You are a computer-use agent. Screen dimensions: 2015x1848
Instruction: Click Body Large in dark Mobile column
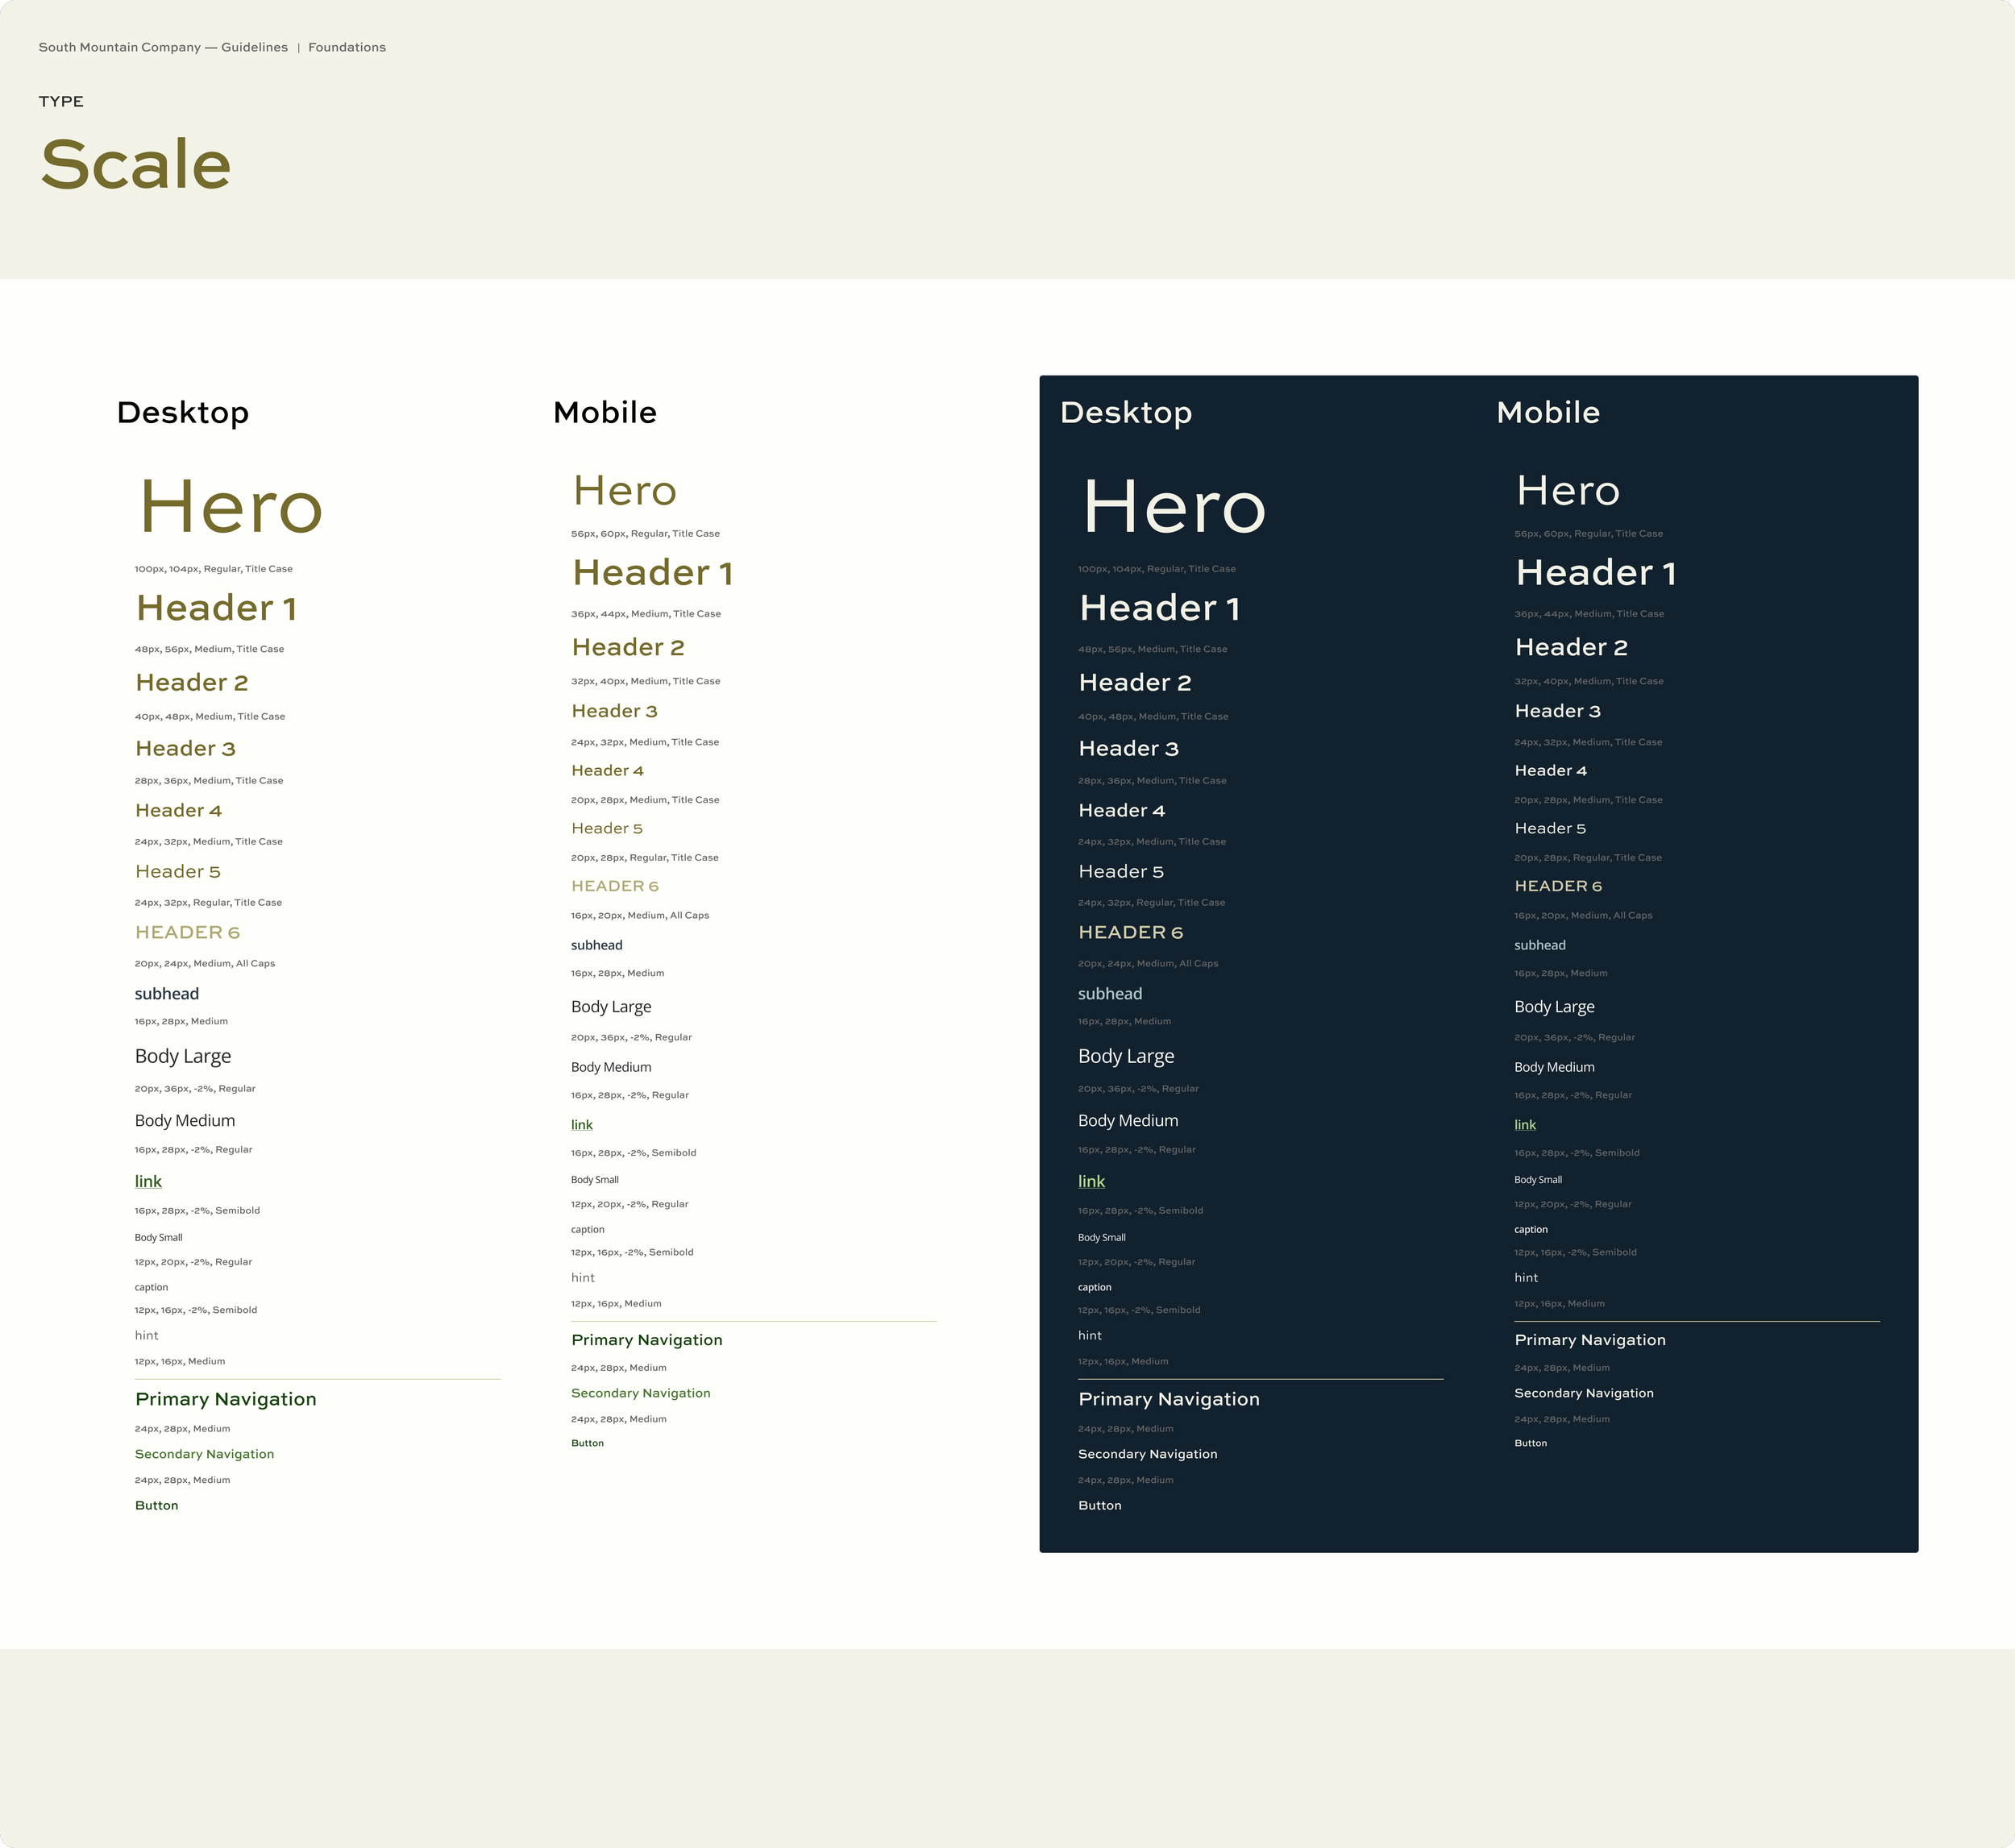click(x=1554, y=1007)
